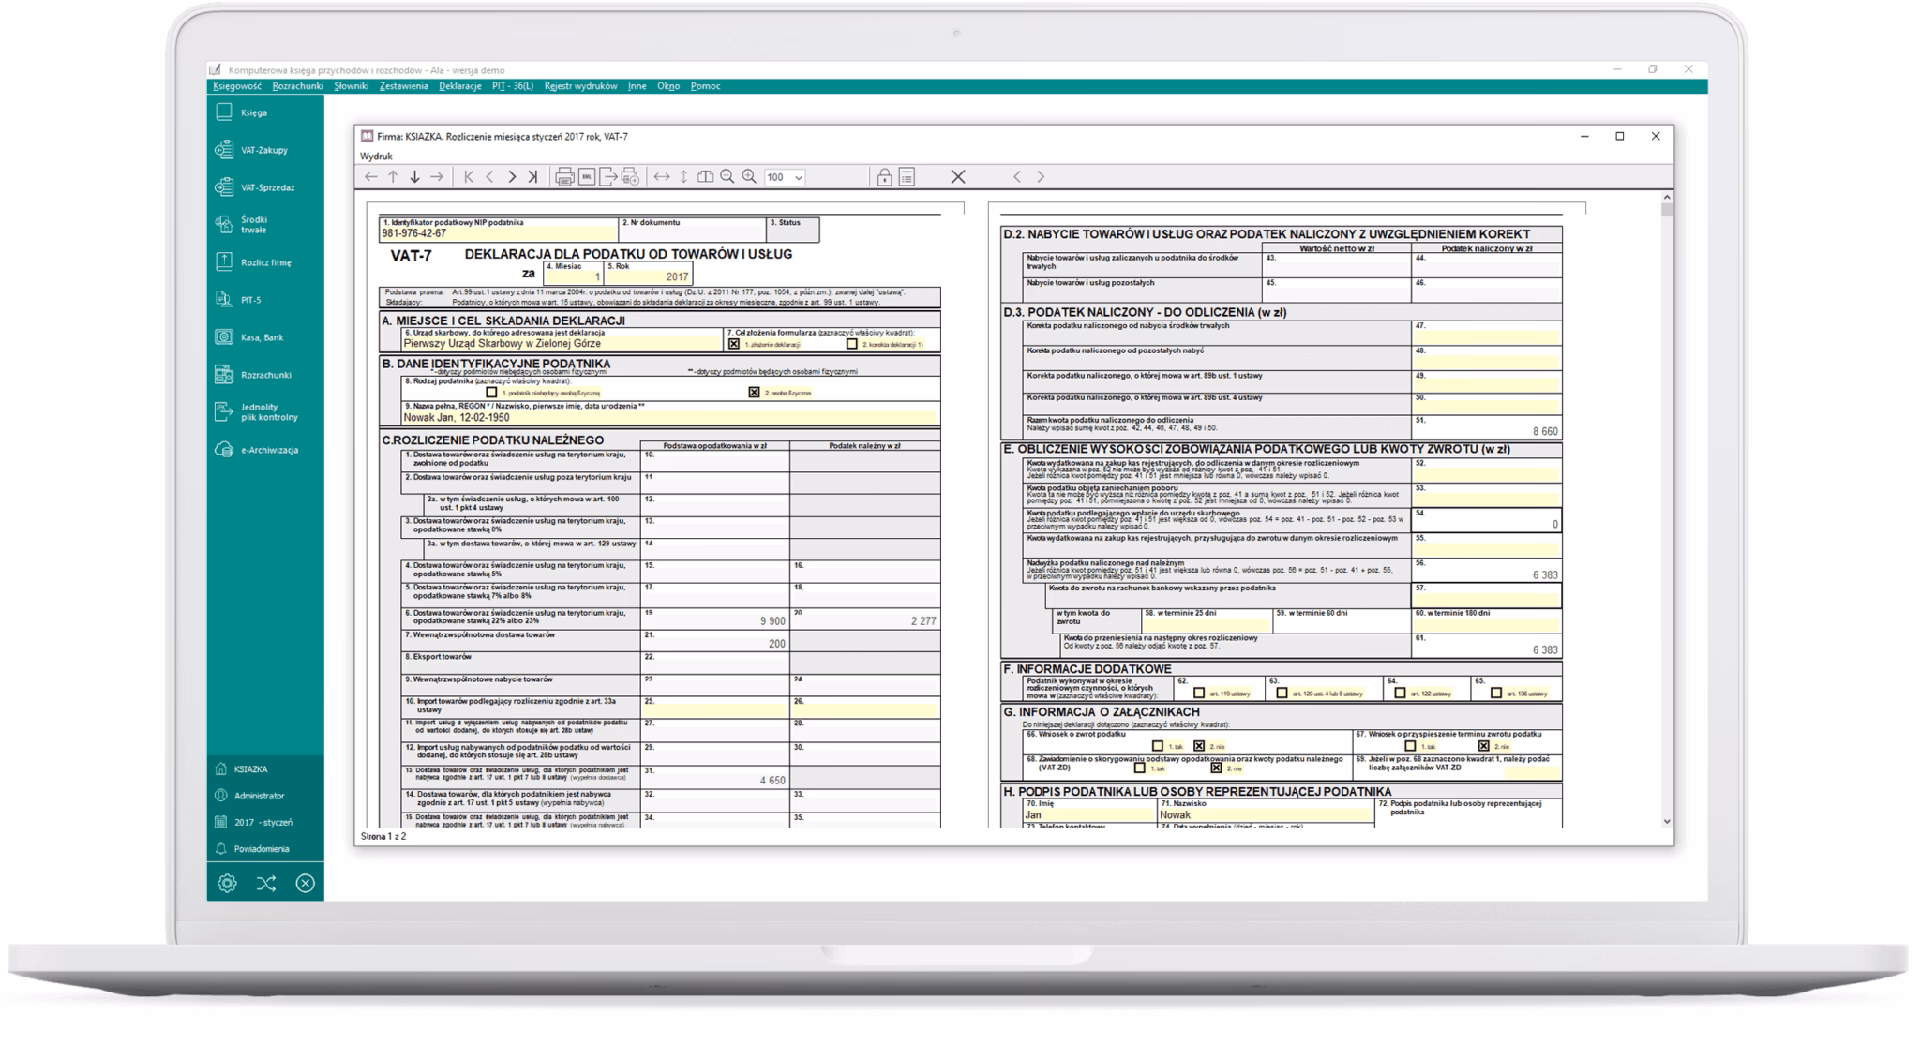Check the 'podatnik niebędący osobą fizyczną' box

tap(491, 393)
